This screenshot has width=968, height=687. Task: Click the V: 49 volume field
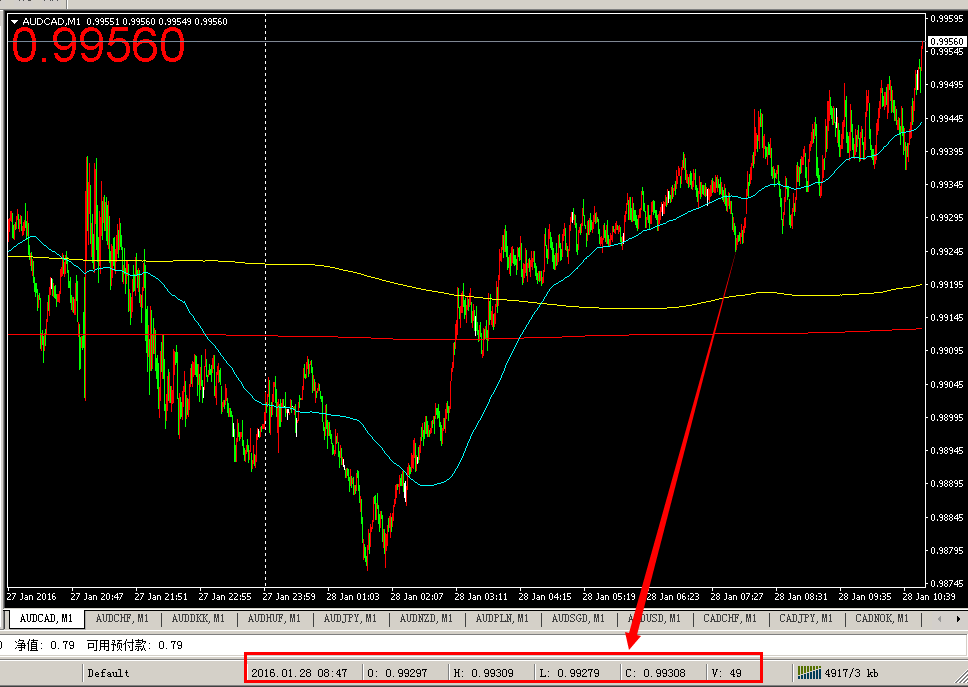tap(728, 673)
